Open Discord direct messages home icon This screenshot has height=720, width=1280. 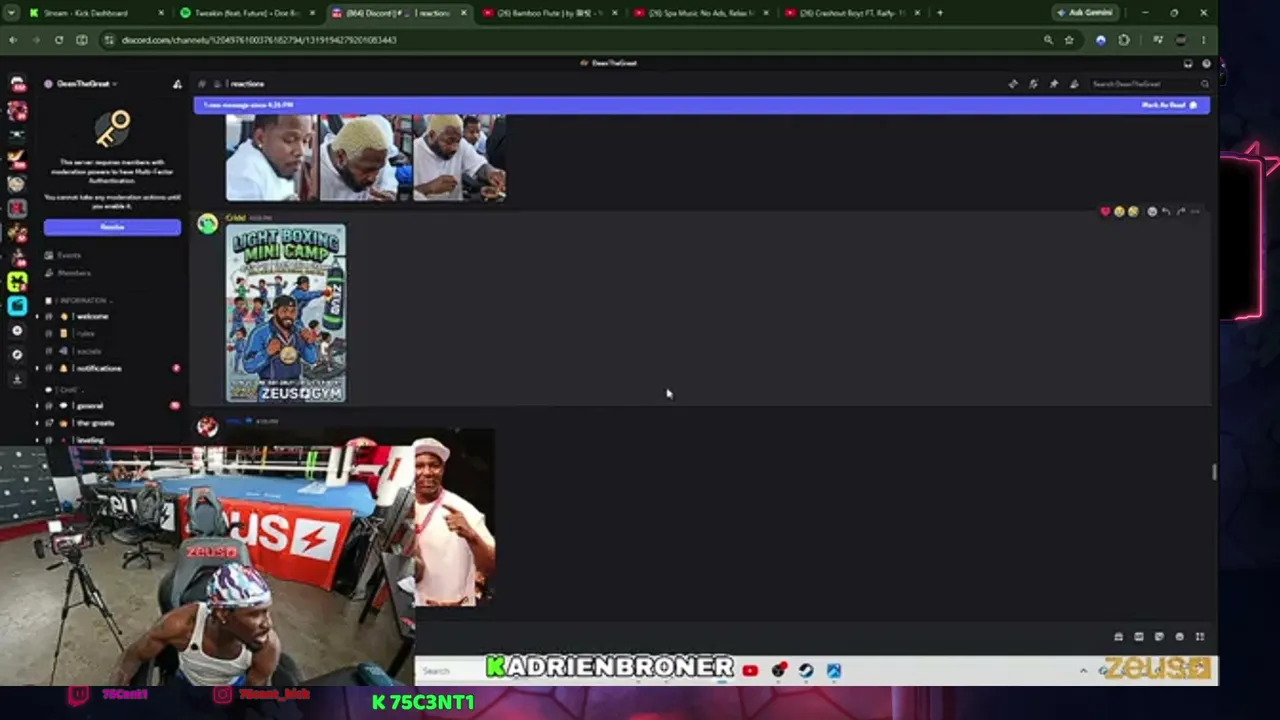[x=17, y=85]
